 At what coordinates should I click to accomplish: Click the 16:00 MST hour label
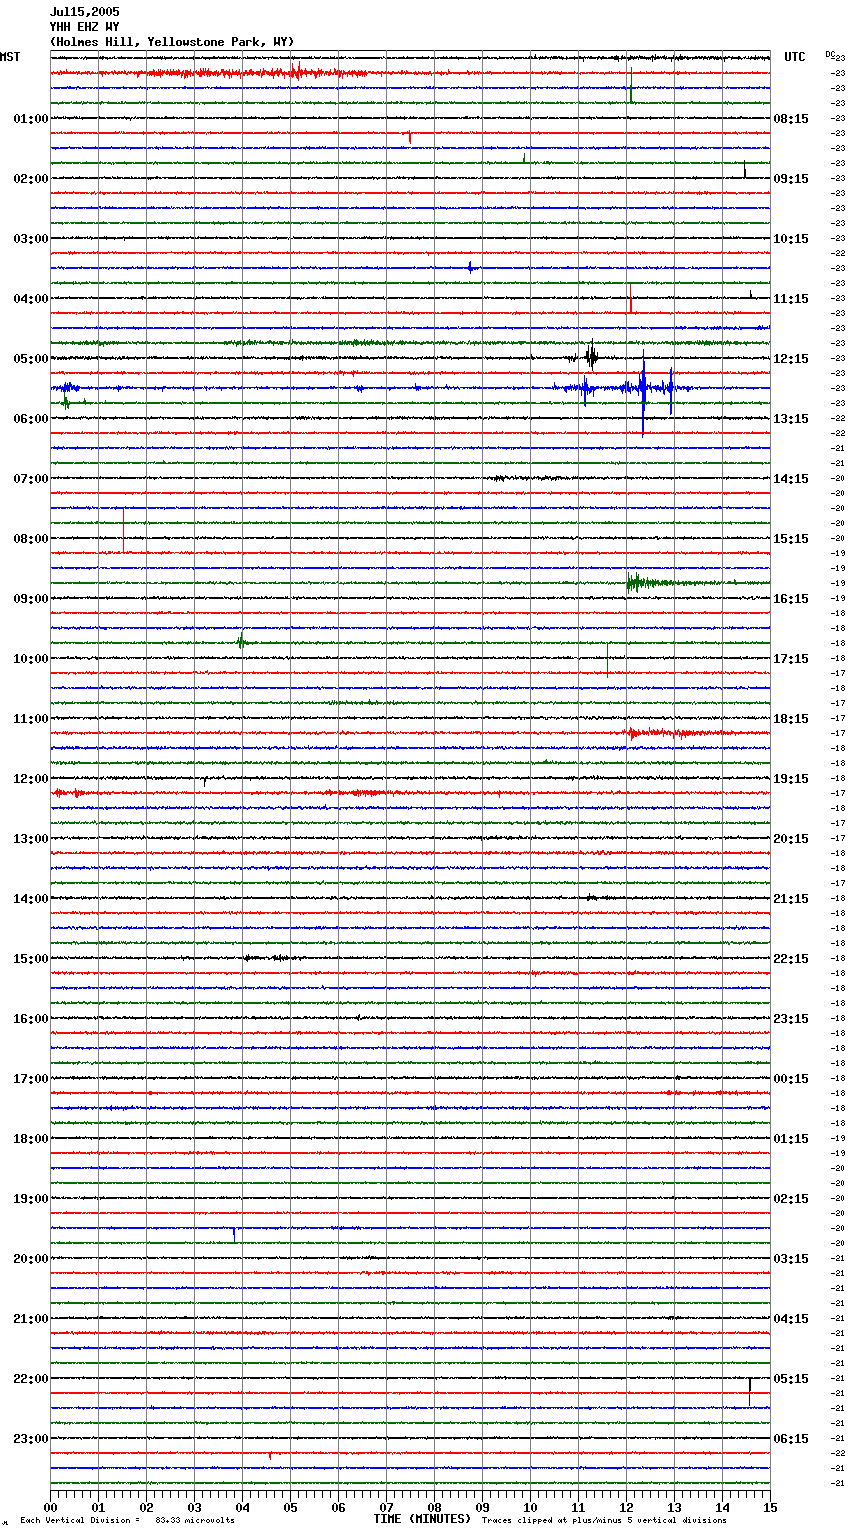[x=31, y=1019]
